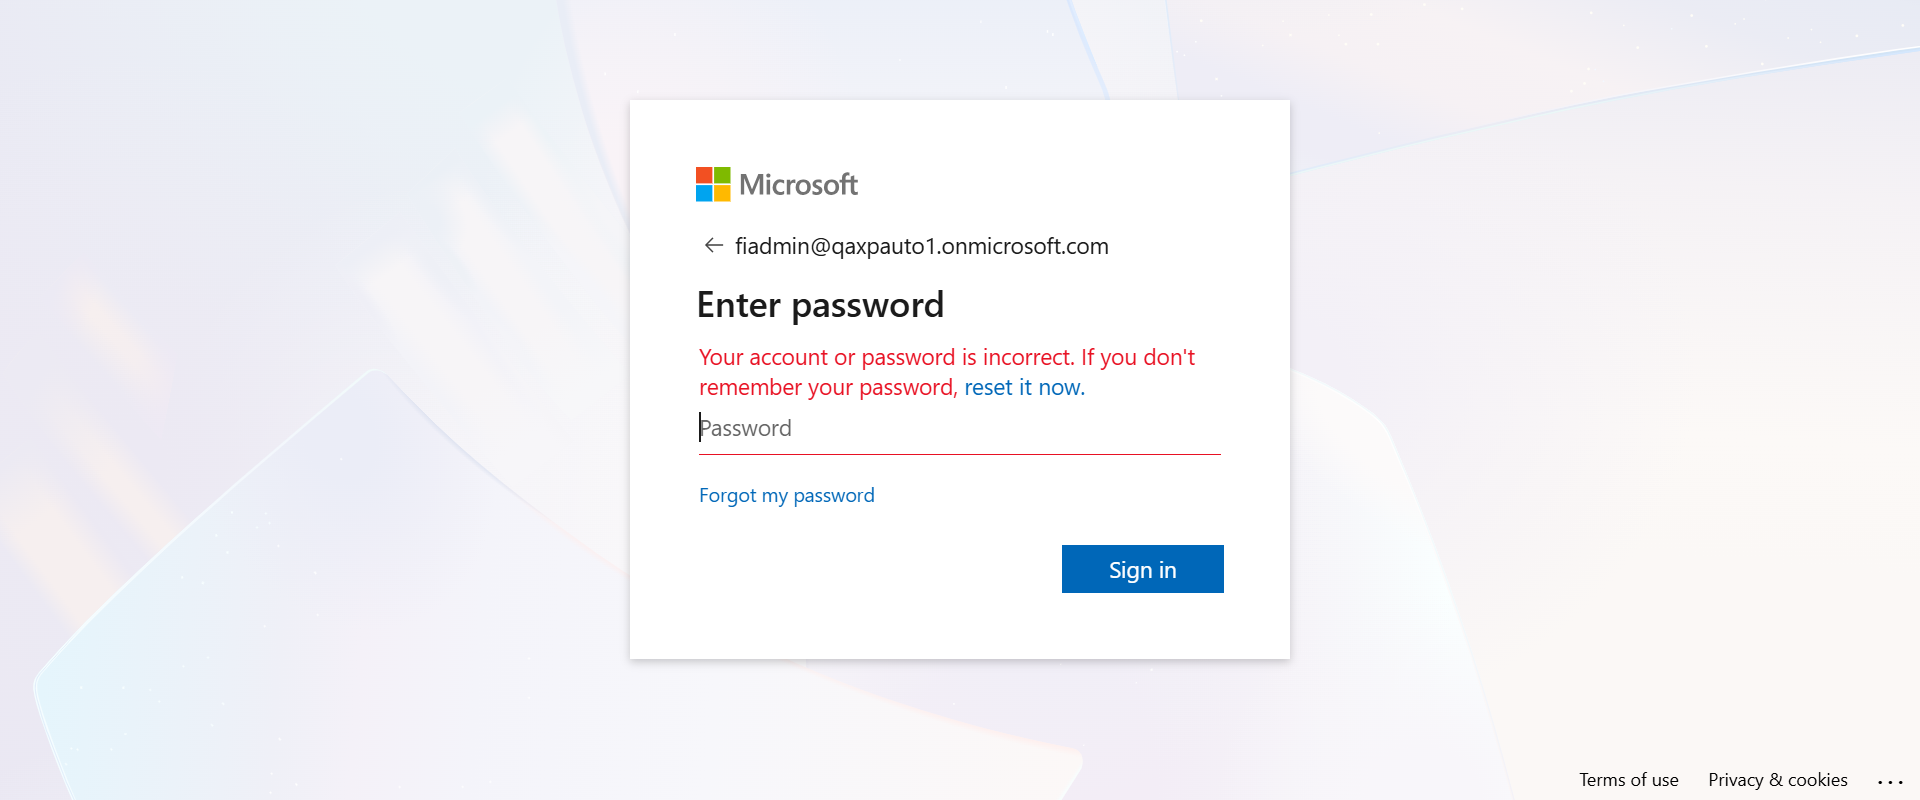Click the back arrow beside the email
Viewport: 1920px width, 800px height.
click(713, 246)
